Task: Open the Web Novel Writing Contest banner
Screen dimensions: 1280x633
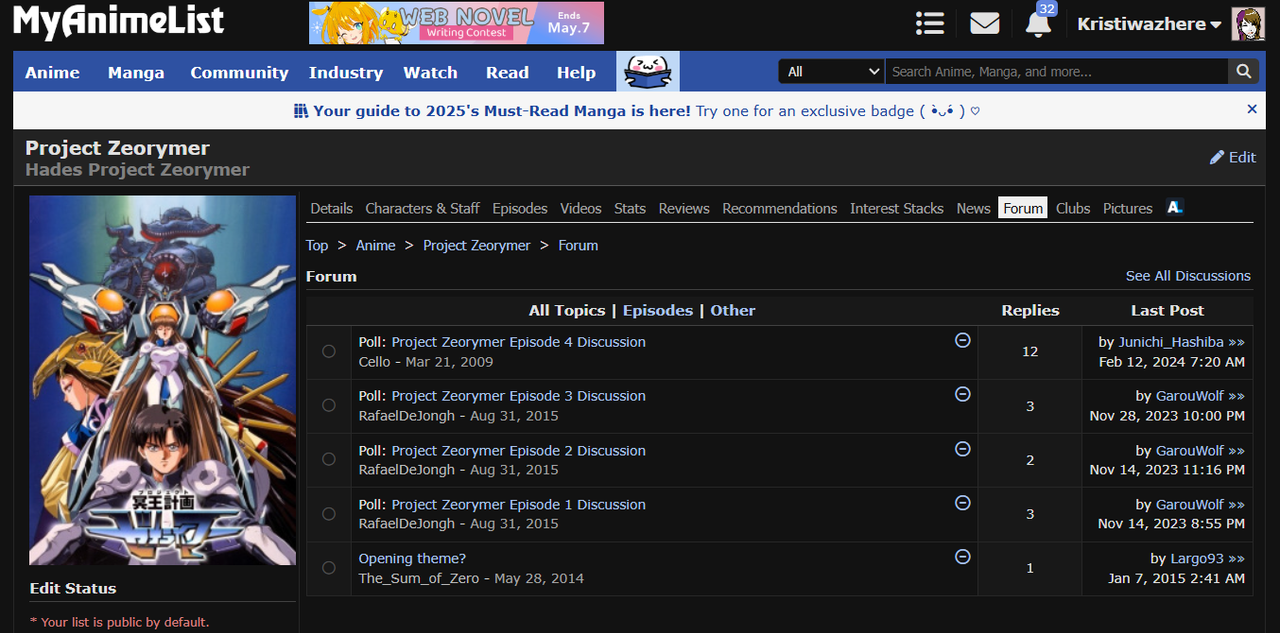Action: click(456, 23)
